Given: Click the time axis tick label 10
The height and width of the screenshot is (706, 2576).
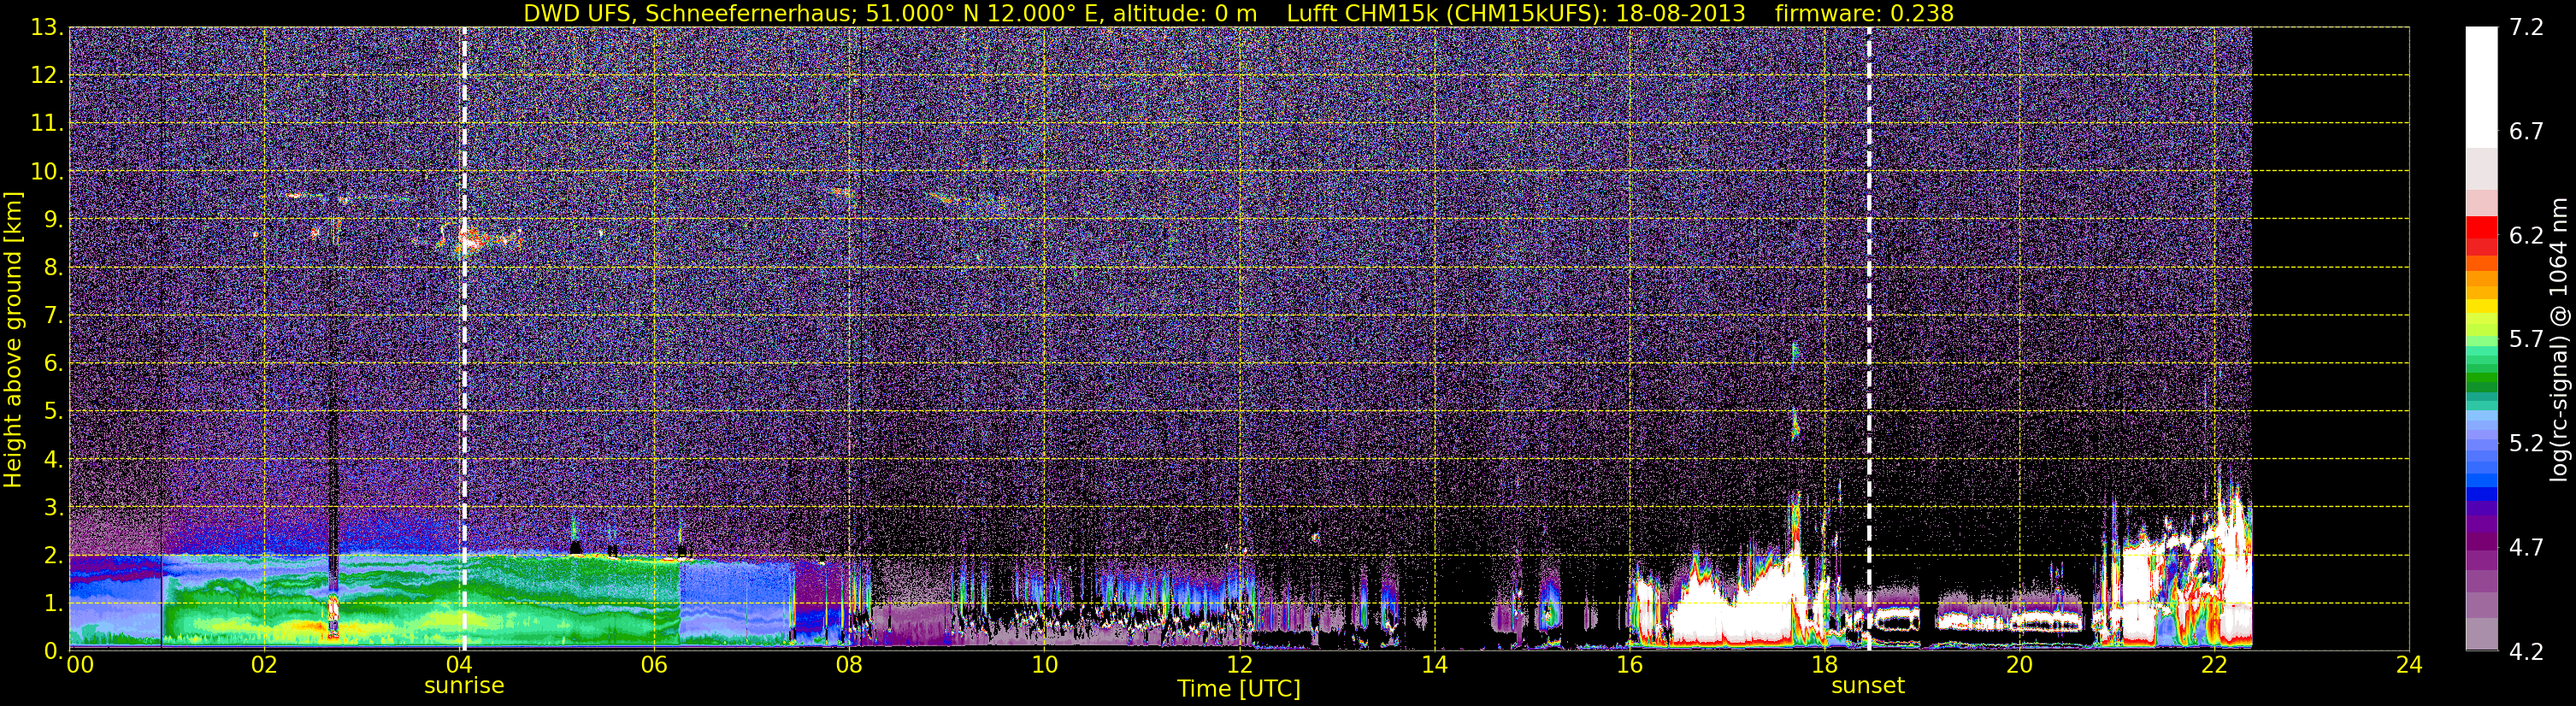Looking at the screenshot, I should click(1044, 665).
